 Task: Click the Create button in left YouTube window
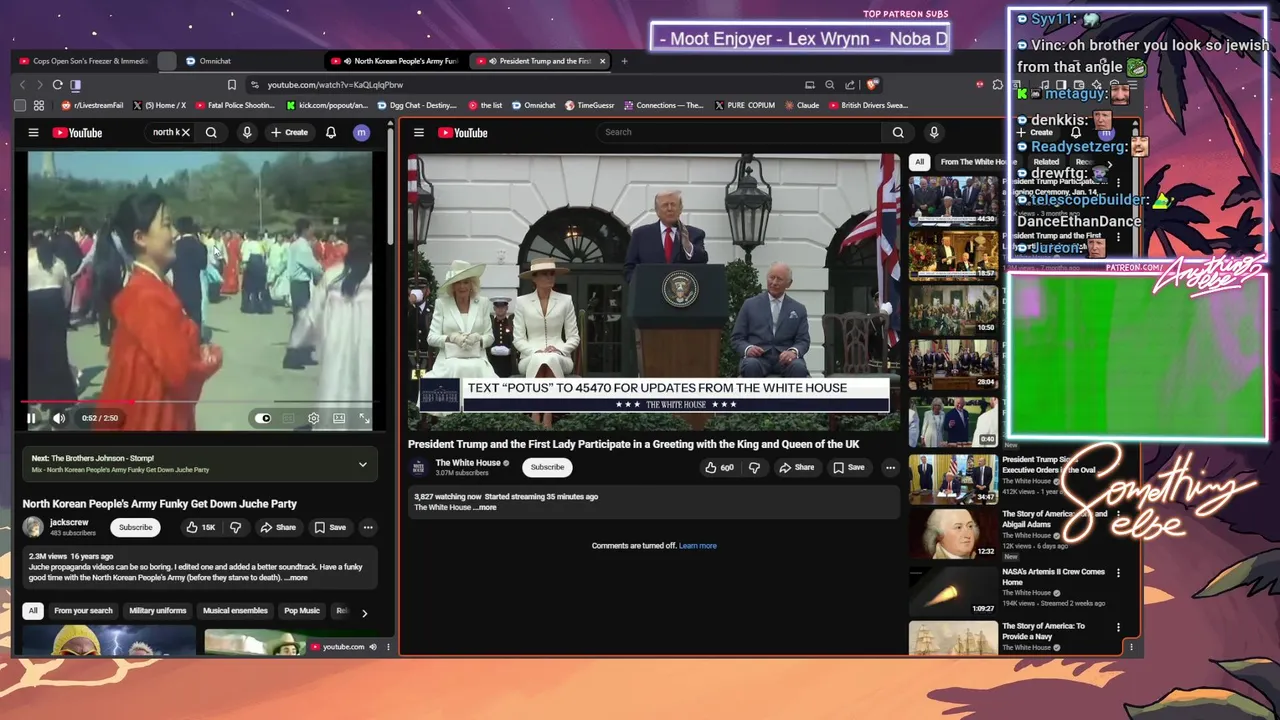tap(289, 132)
